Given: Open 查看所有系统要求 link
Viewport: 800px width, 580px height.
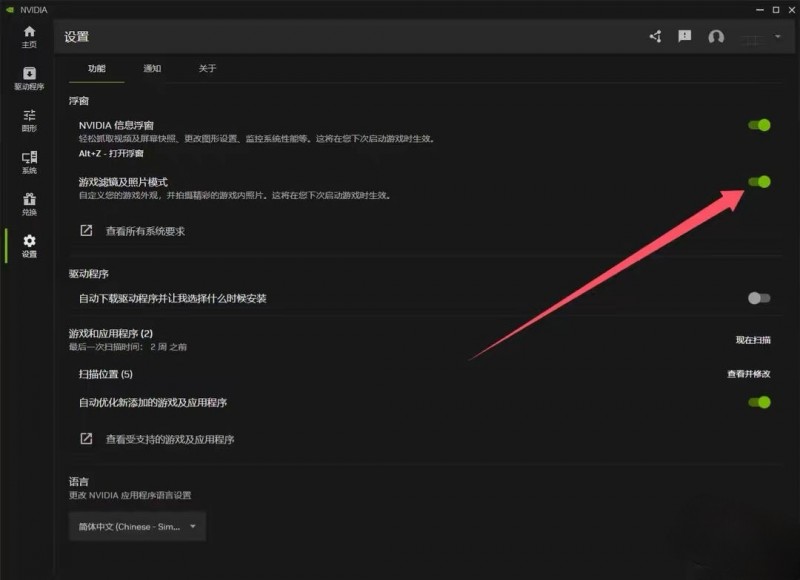Looking at the screenshot, I should [145, 231].
